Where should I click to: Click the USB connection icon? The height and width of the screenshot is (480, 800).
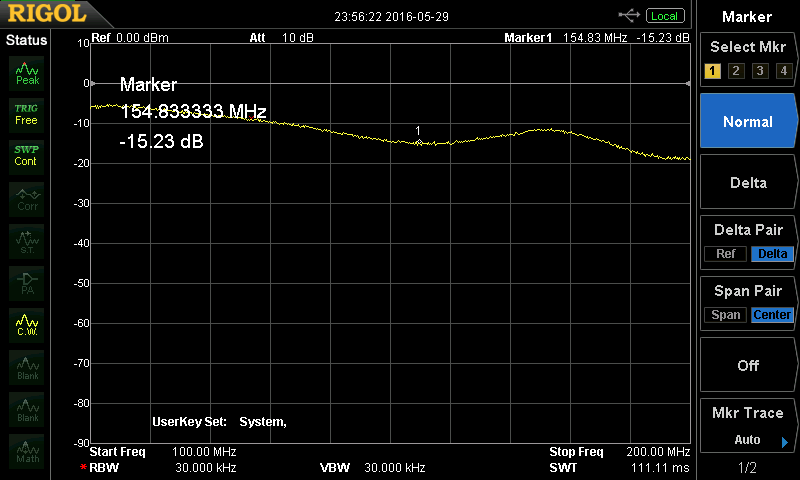(629, 15)
